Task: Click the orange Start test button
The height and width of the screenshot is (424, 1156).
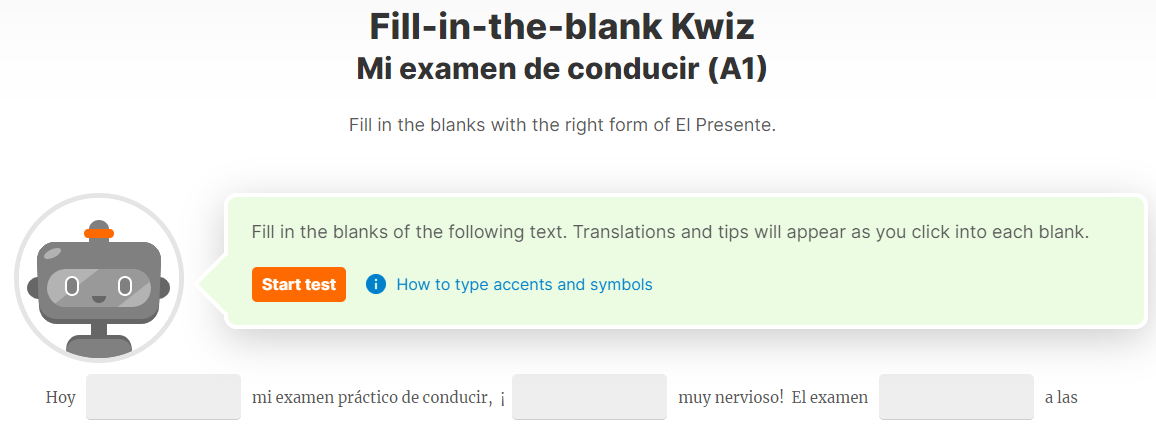Action: tap(299, 285)
